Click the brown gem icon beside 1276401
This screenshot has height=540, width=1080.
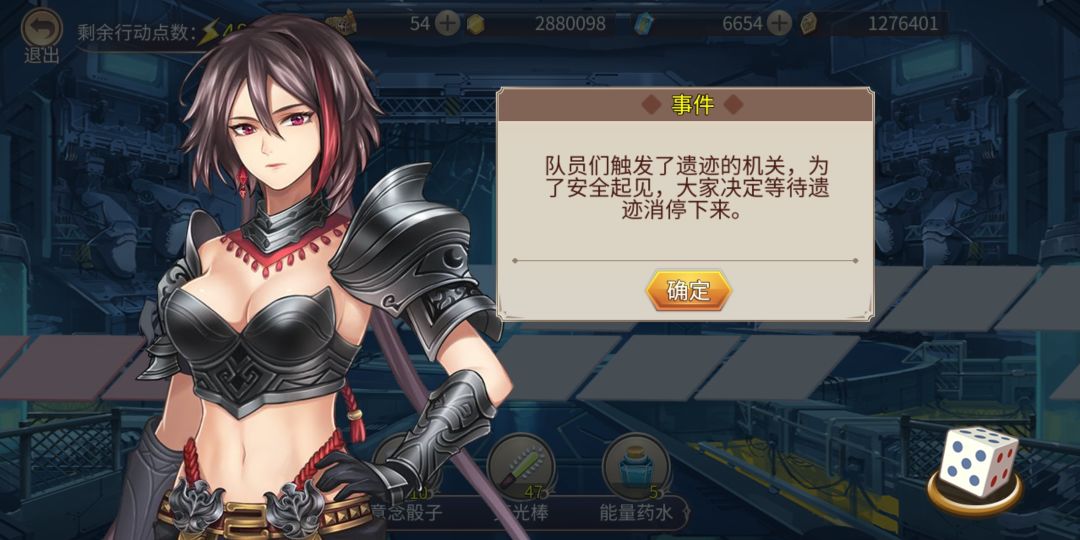(x=809, y=24)
